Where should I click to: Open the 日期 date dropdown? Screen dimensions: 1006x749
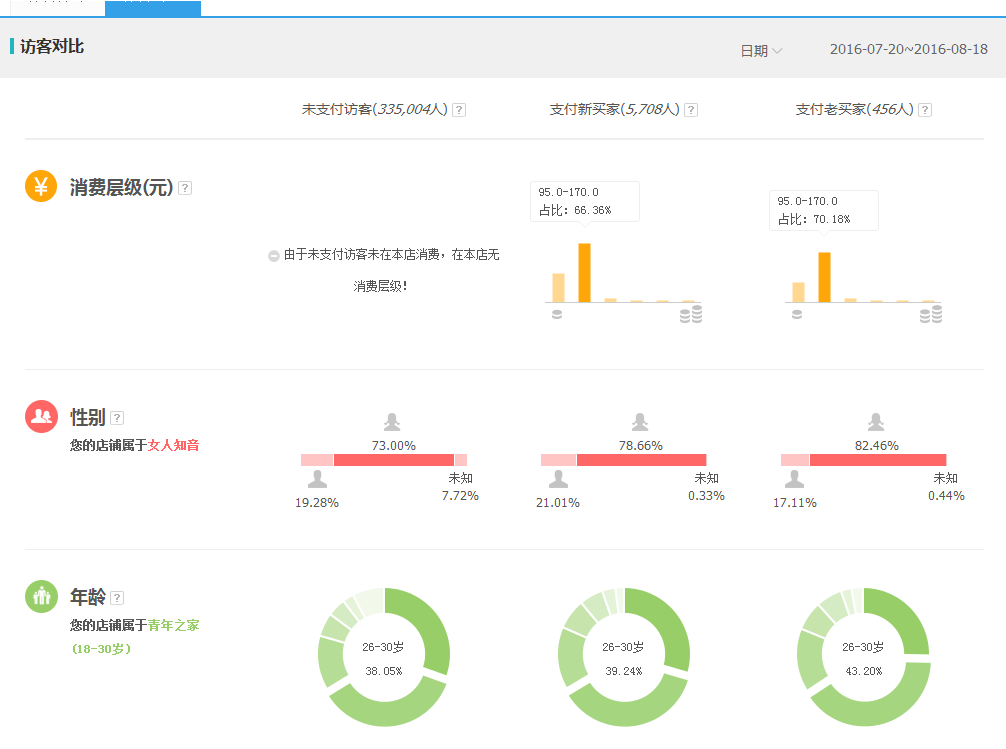[761, 51]
